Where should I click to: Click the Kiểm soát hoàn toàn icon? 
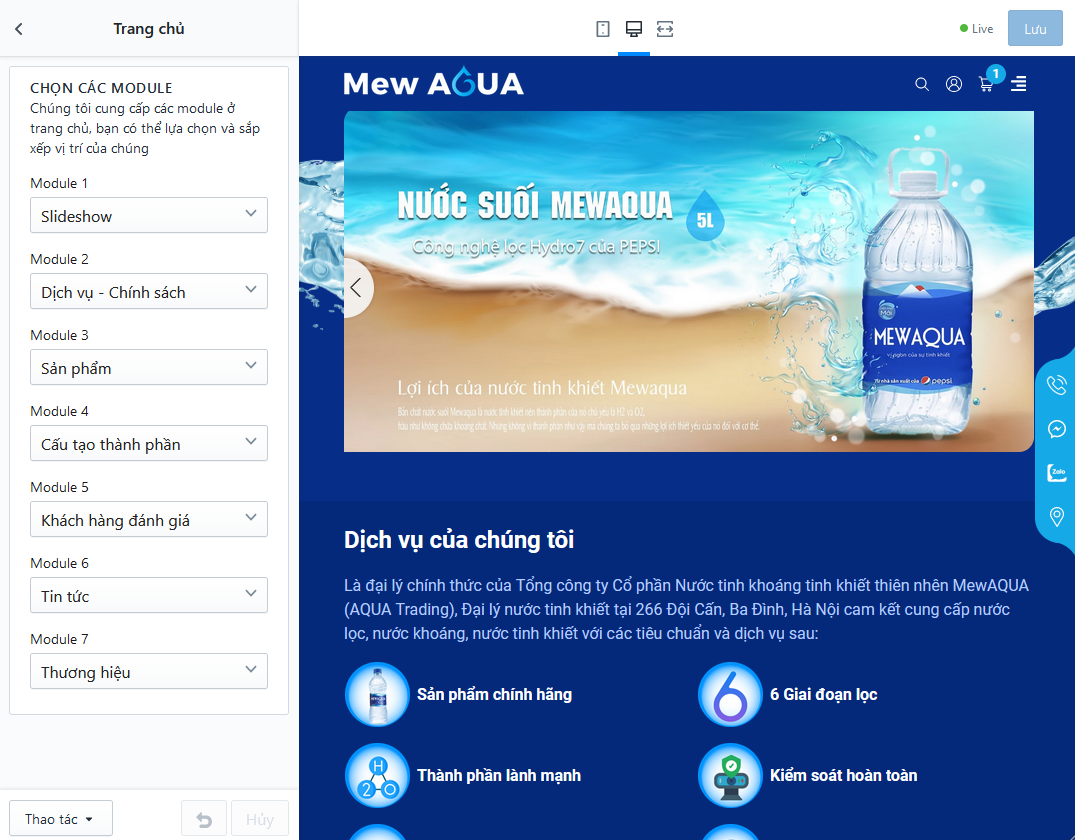(730, 776)
